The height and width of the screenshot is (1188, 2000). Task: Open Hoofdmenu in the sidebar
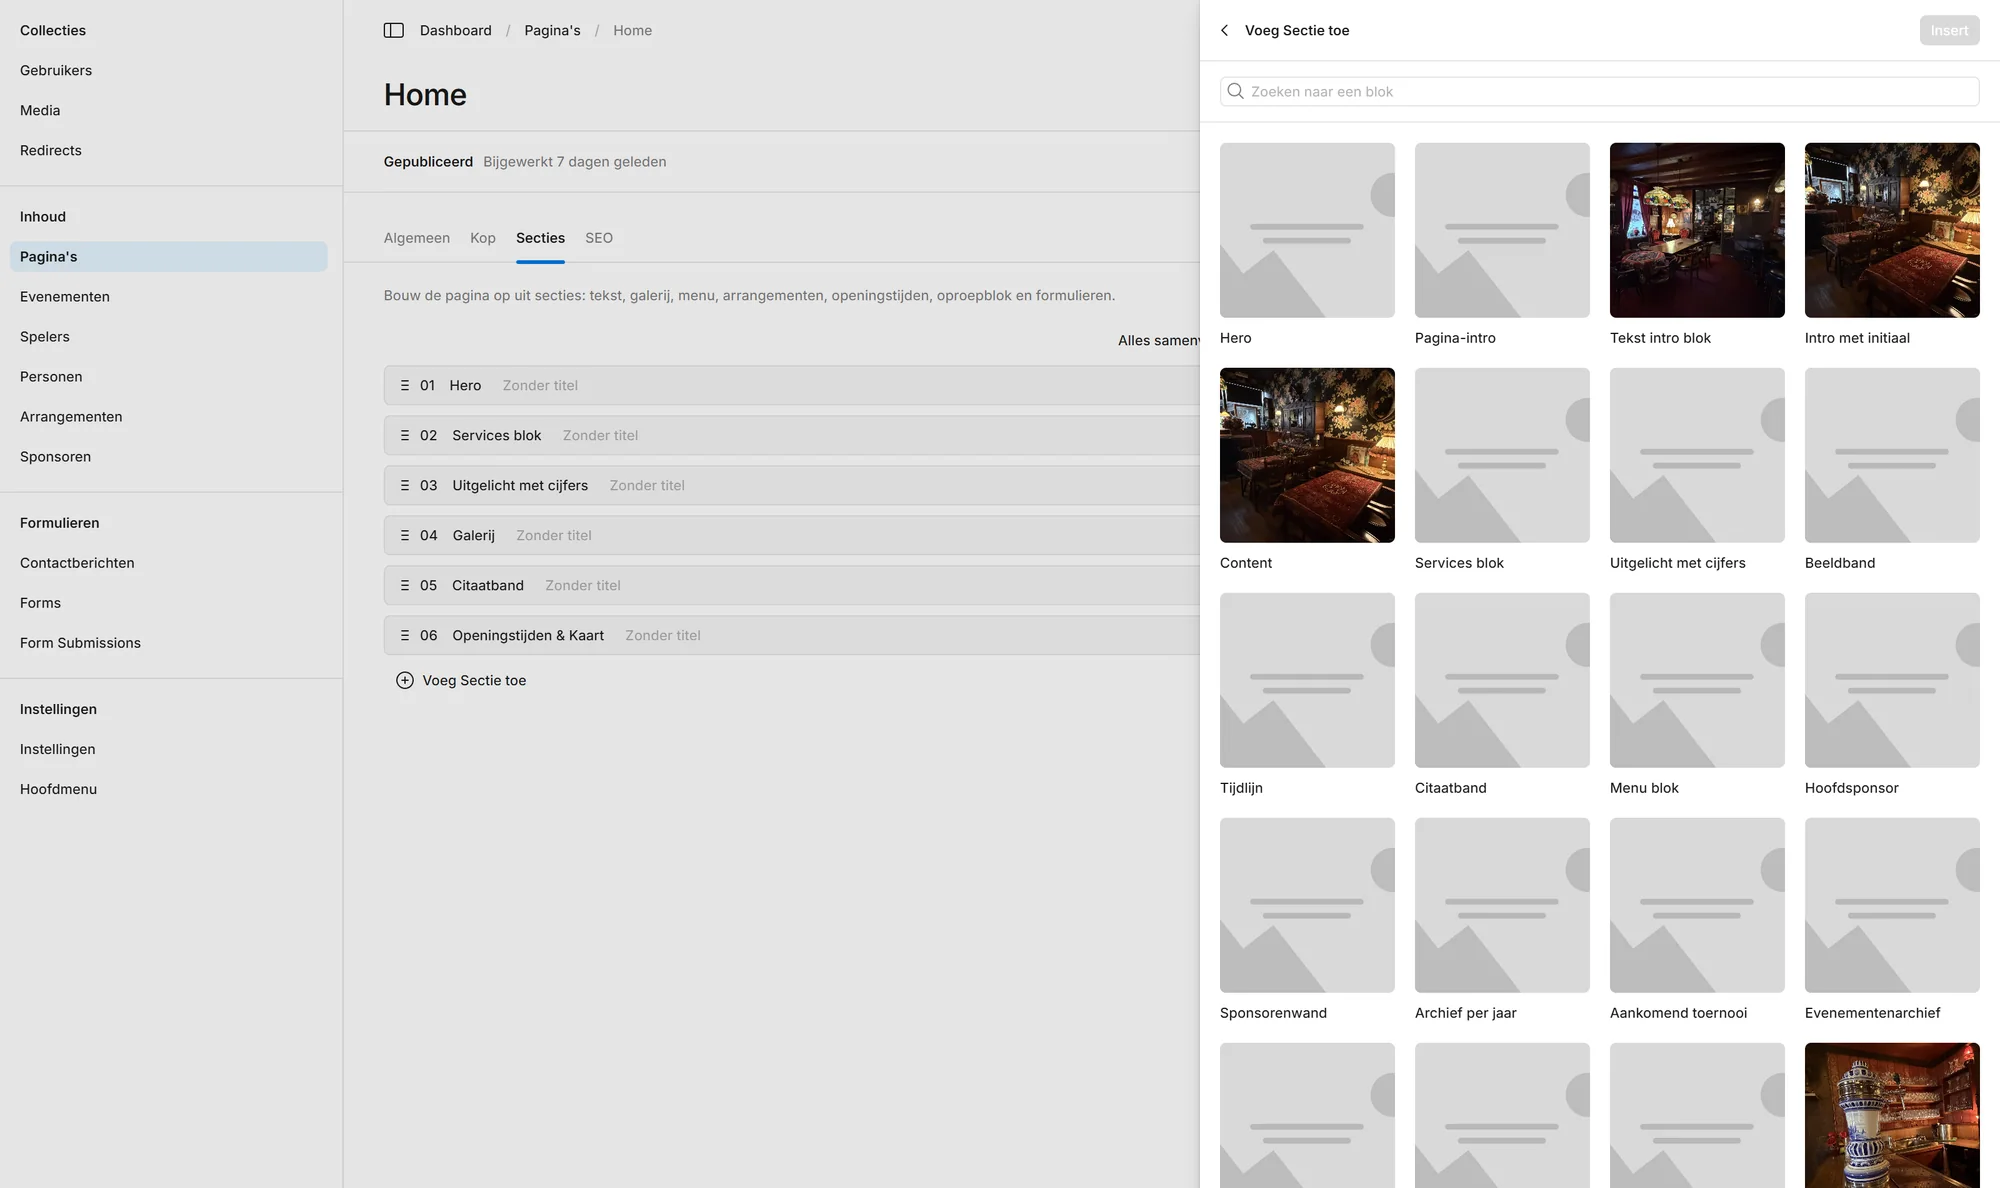[x=58, y=788]
